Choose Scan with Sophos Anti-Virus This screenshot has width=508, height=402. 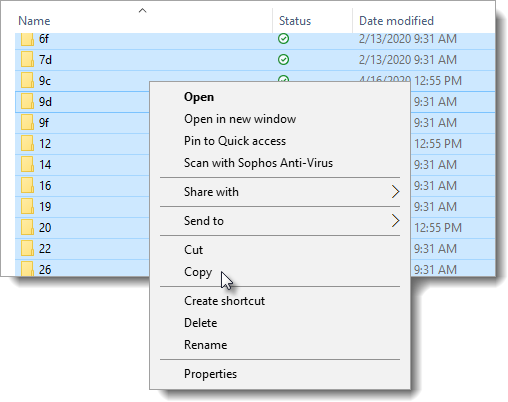(x=258, y=163)
